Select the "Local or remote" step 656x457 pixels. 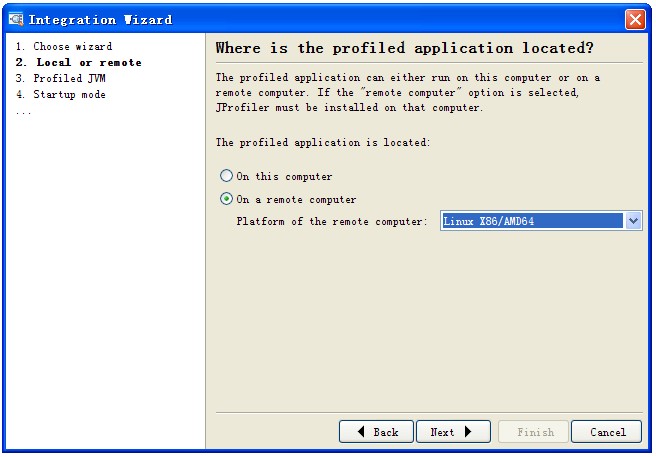click(79, 62)
